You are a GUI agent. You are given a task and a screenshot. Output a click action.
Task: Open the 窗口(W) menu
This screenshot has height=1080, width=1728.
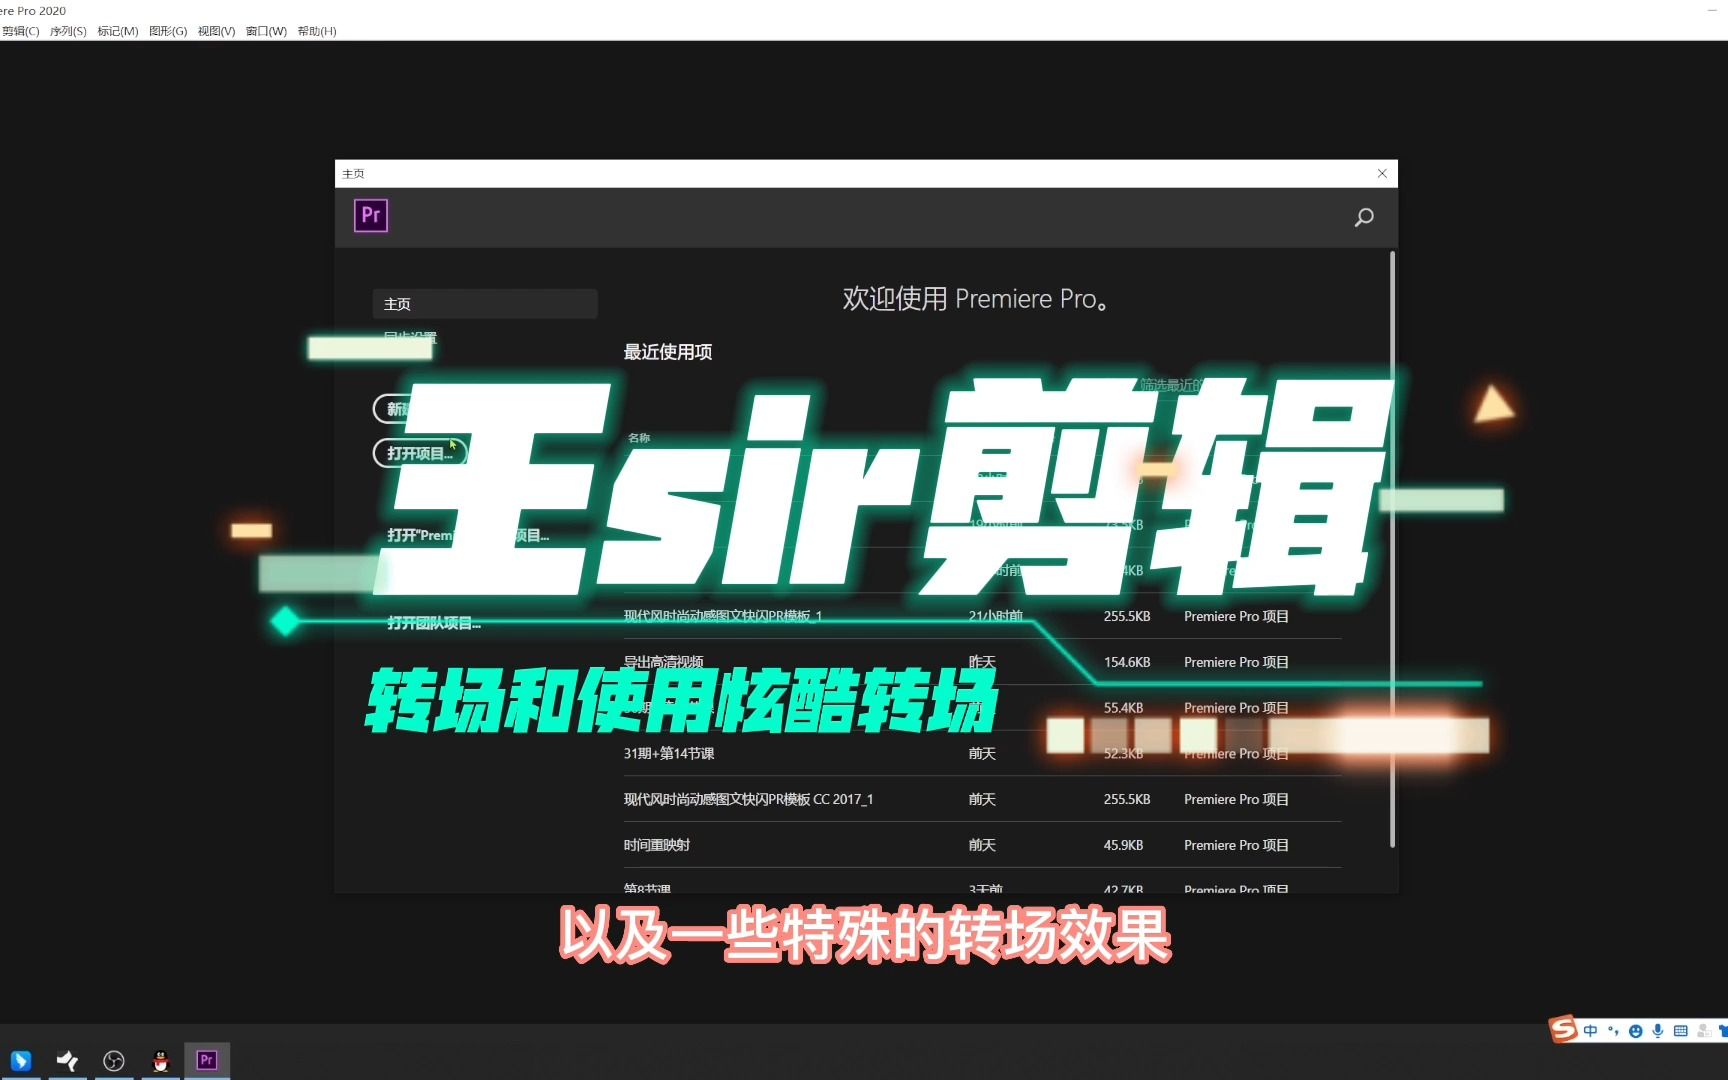266,31
